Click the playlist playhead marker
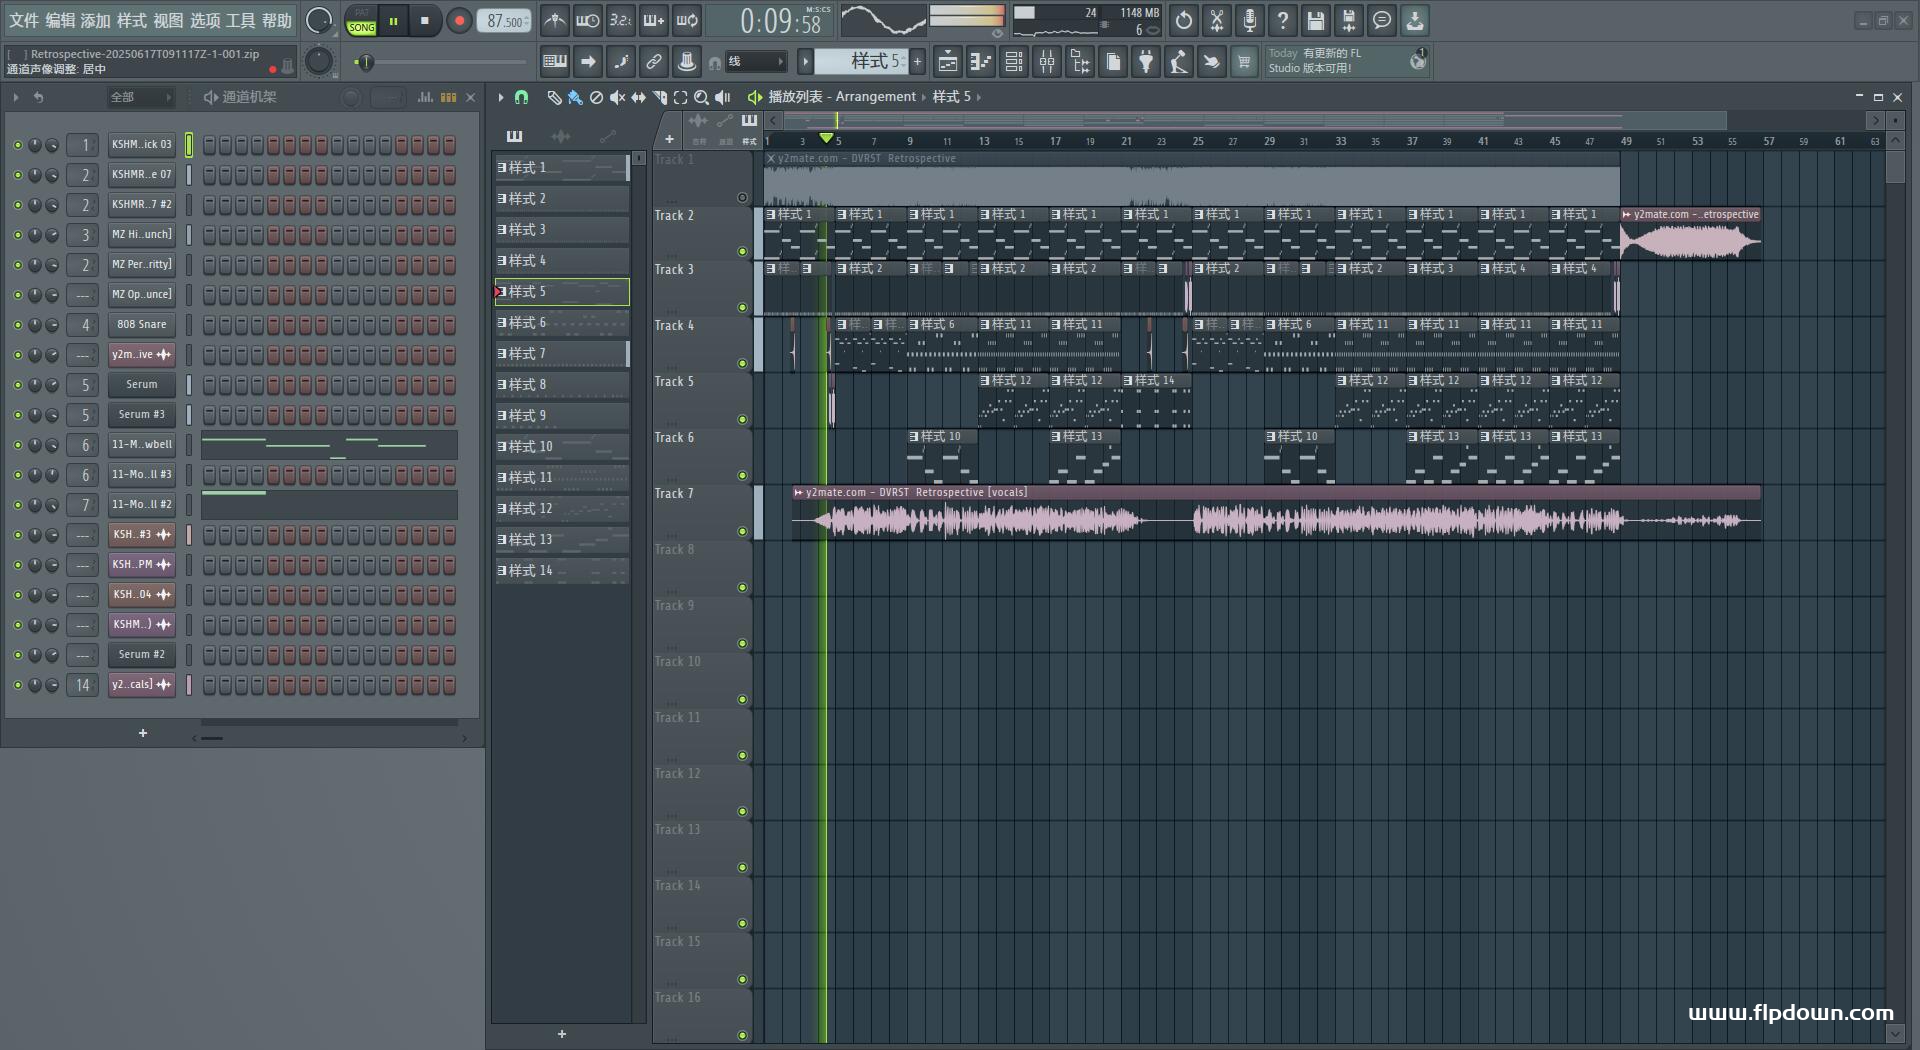 click(x=826, y=137)
